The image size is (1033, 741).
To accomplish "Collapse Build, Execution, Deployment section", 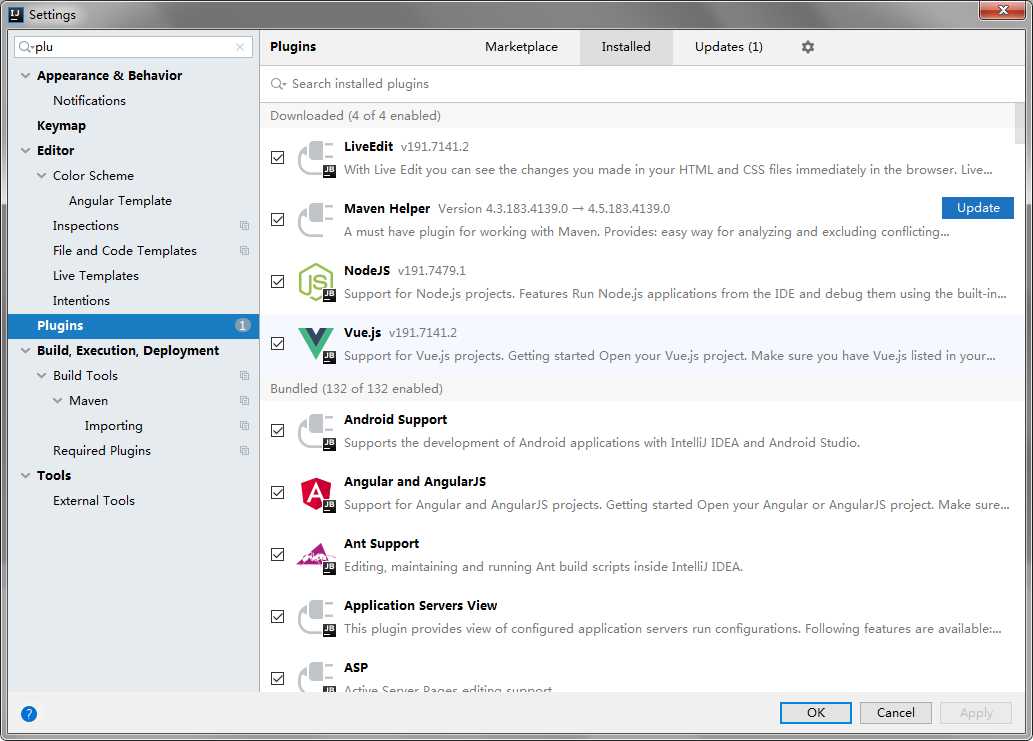I will [25, 350].
